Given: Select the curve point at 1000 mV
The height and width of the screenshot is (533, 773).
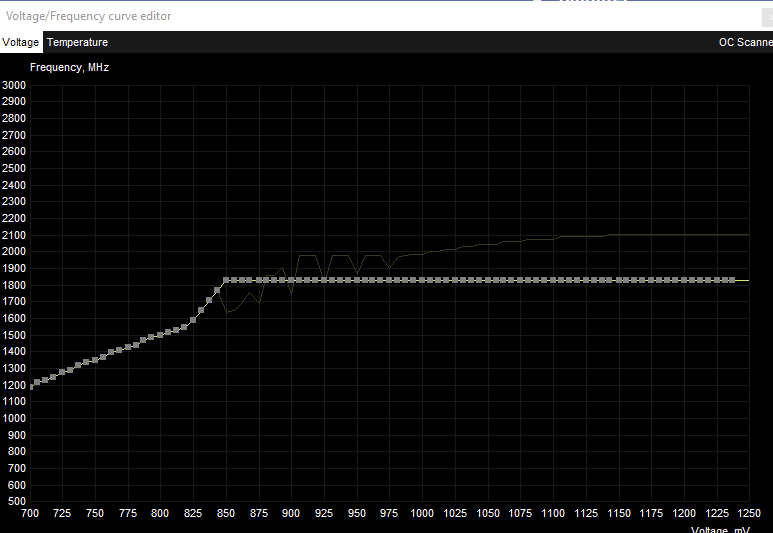Looking at the screenshot, I should (422, 280).
